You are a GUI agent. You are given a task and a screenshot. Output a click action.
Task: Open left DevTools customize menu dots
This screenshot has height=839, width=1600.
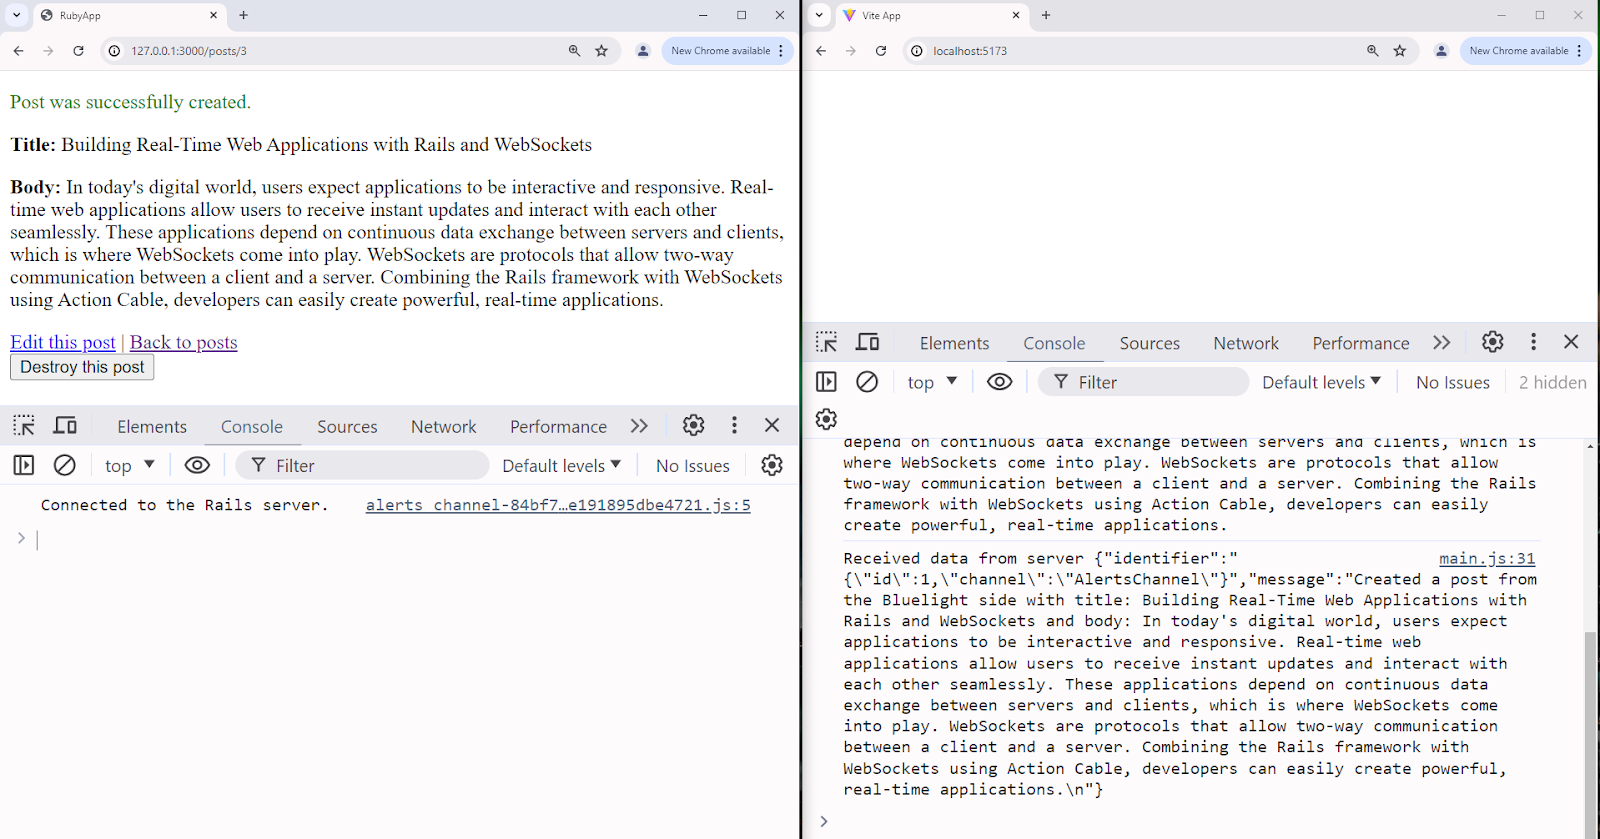pos(734,426)
